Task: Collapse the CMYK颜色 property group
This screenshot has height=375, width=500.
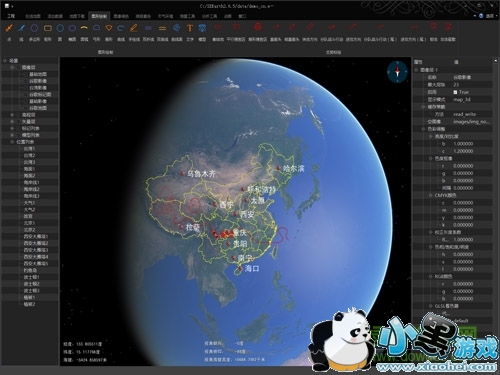Action: [431, 195]
